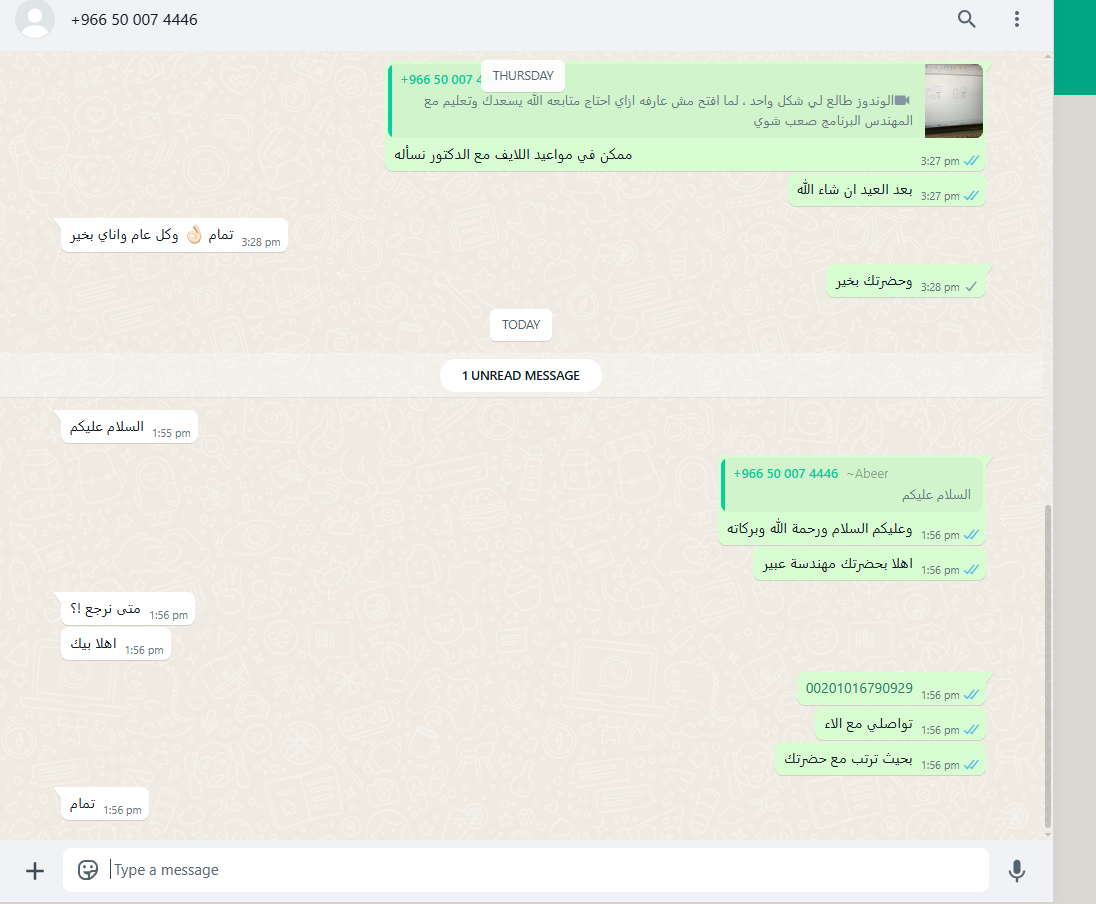Click the single check on 3:28 pm message
1096x904 pixels.
tap(971, 287)
